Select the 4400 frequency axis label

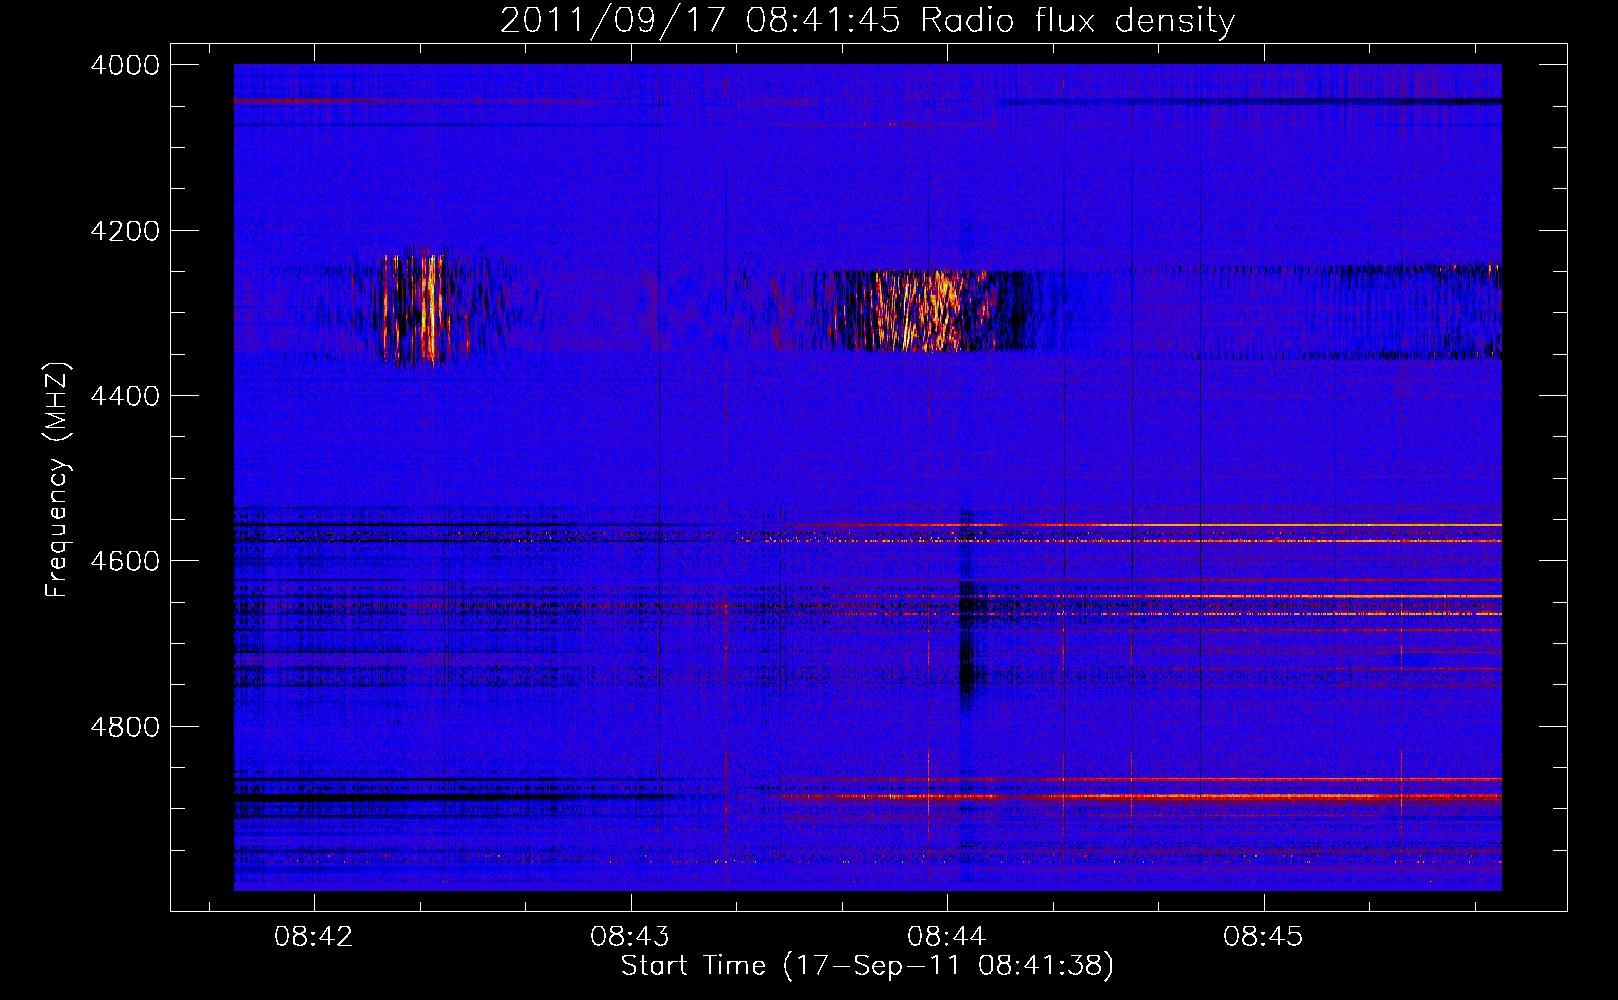[125, 396]
